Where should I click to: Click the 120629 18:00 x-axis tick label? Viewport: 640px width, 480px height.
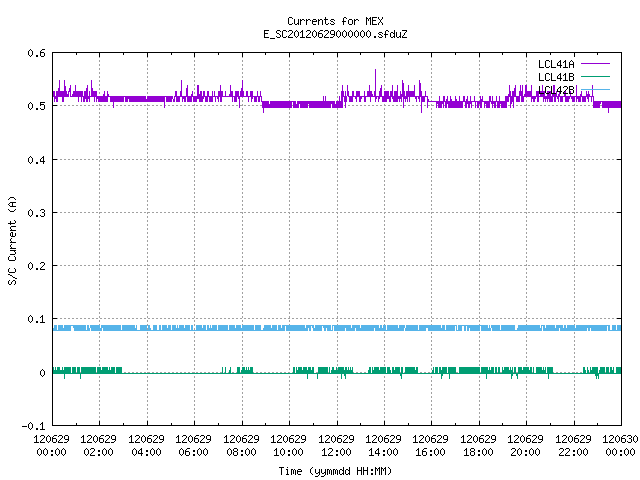coord(478,445)
